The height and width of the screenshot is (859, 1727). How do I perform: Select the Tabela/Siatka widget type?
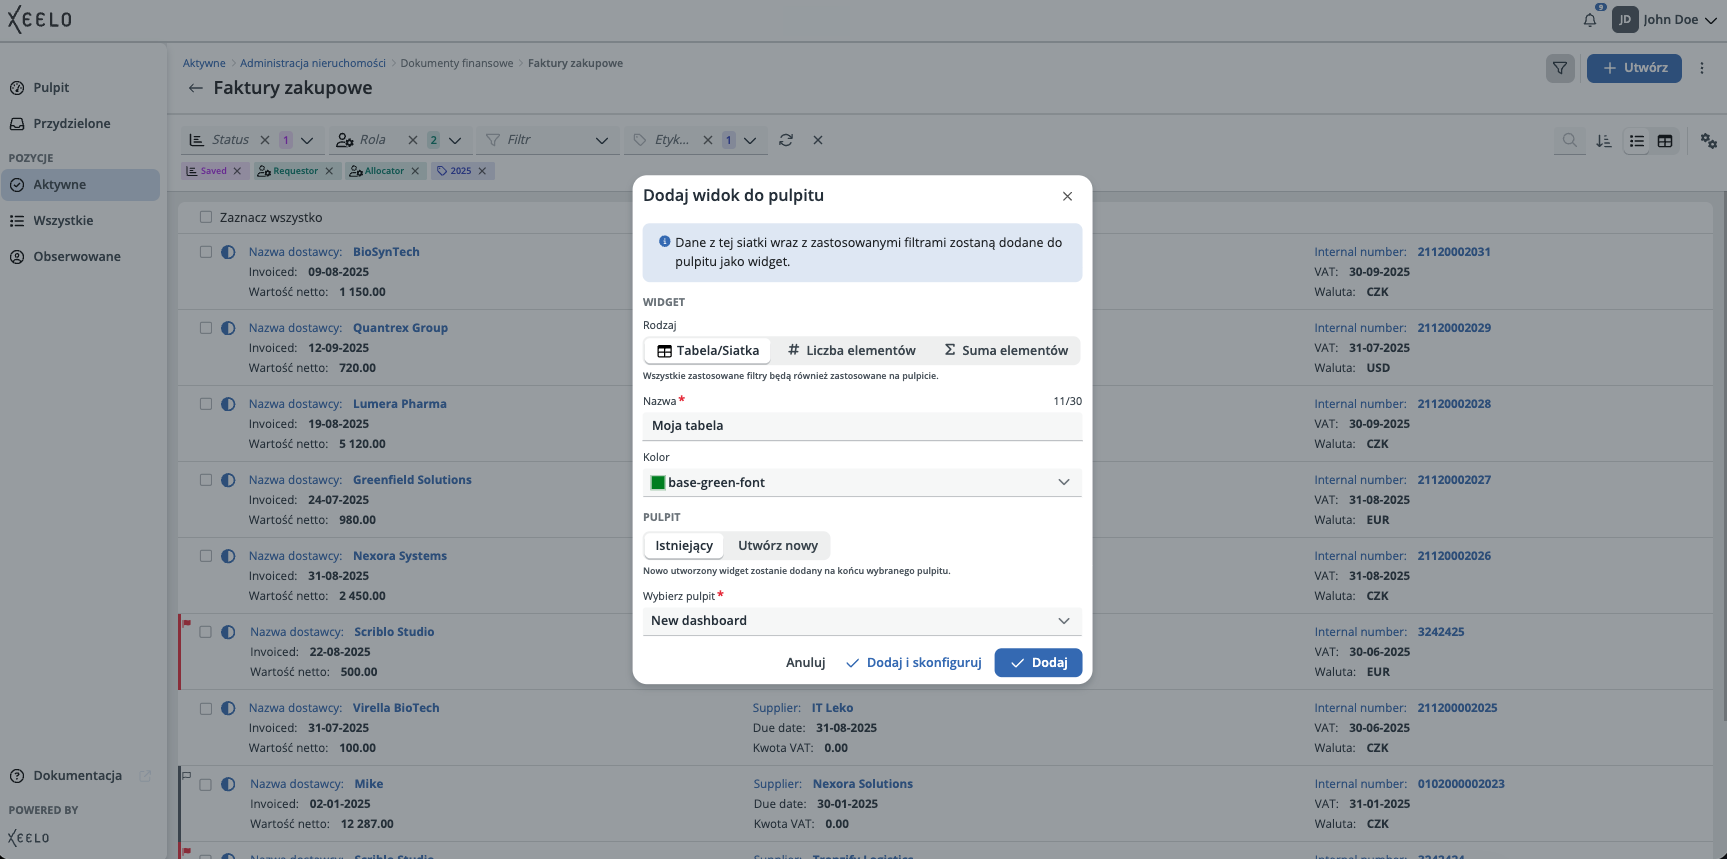[x=708, y=351]
